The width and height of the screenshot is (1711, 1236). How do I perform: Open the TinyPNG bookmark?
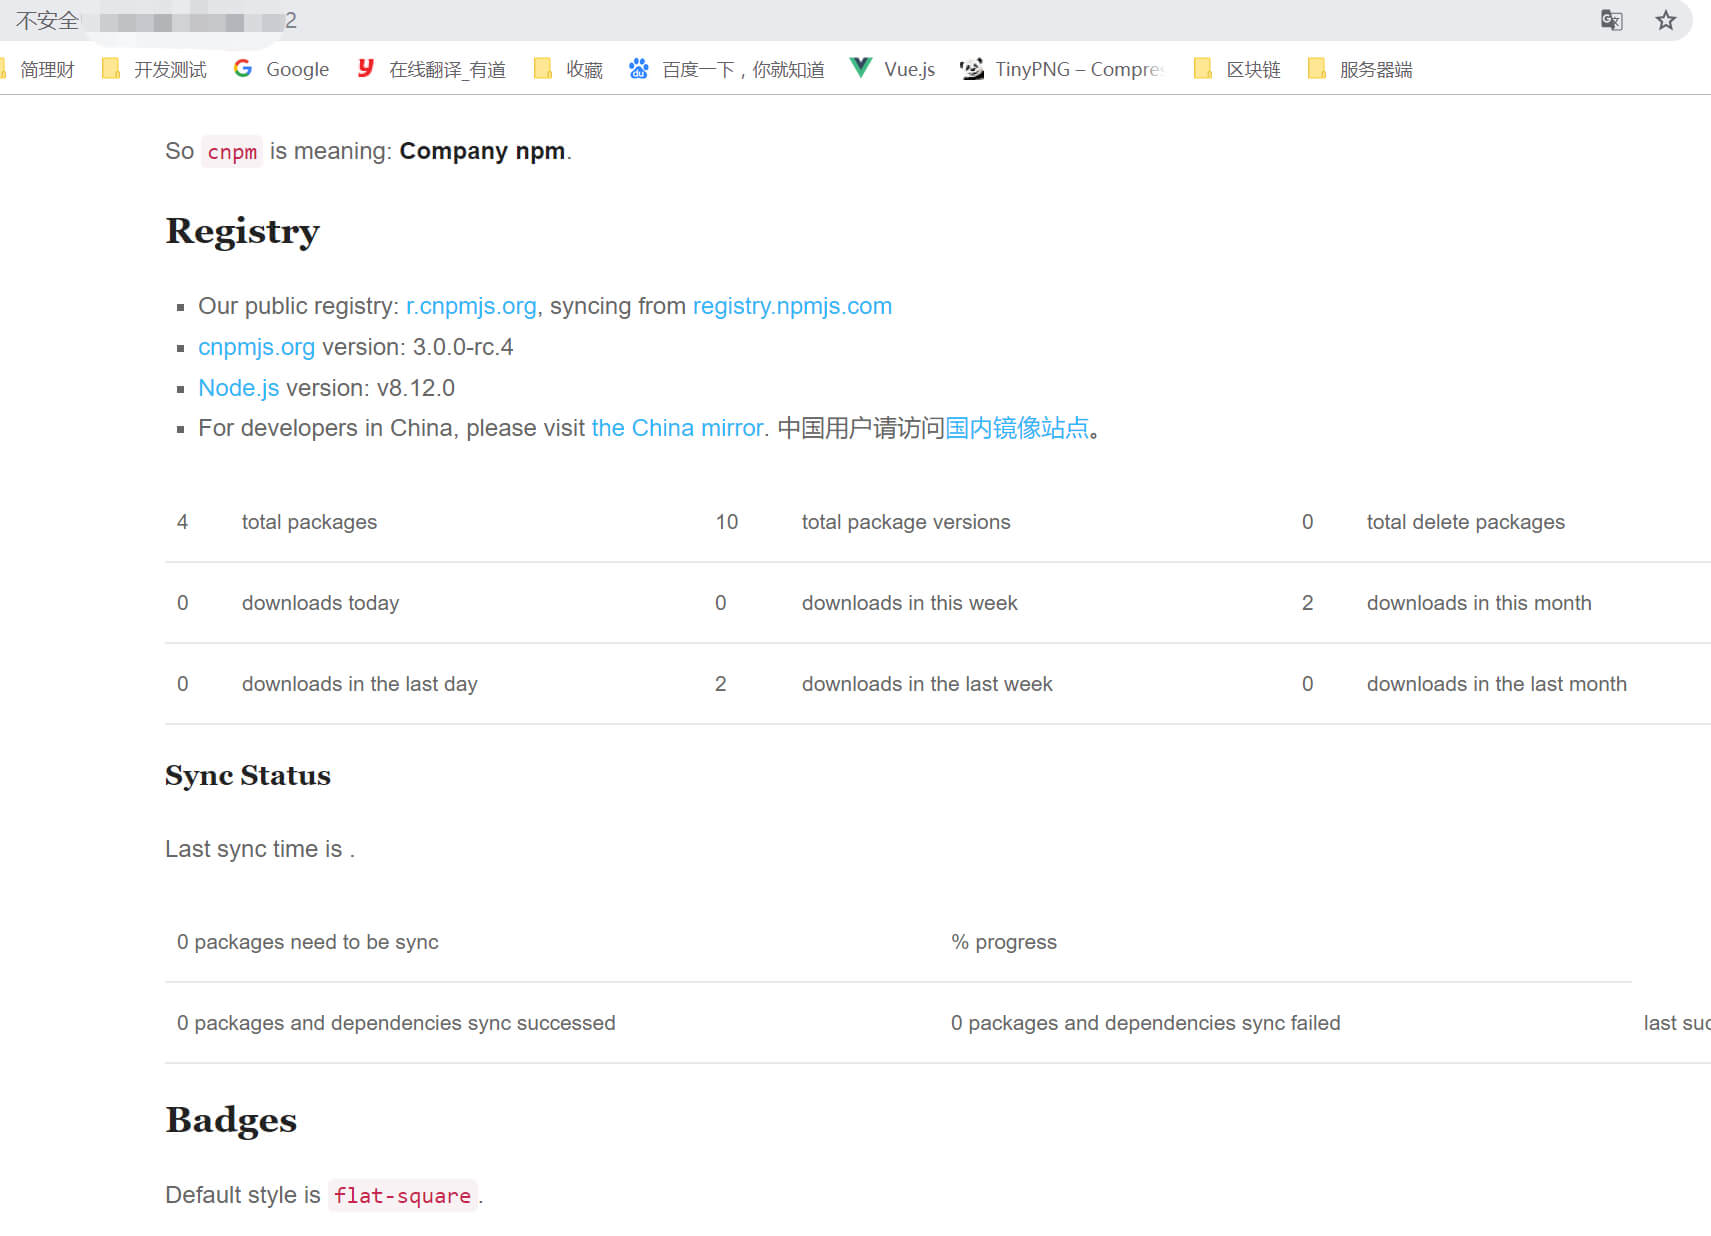[x=1062, y=69]
